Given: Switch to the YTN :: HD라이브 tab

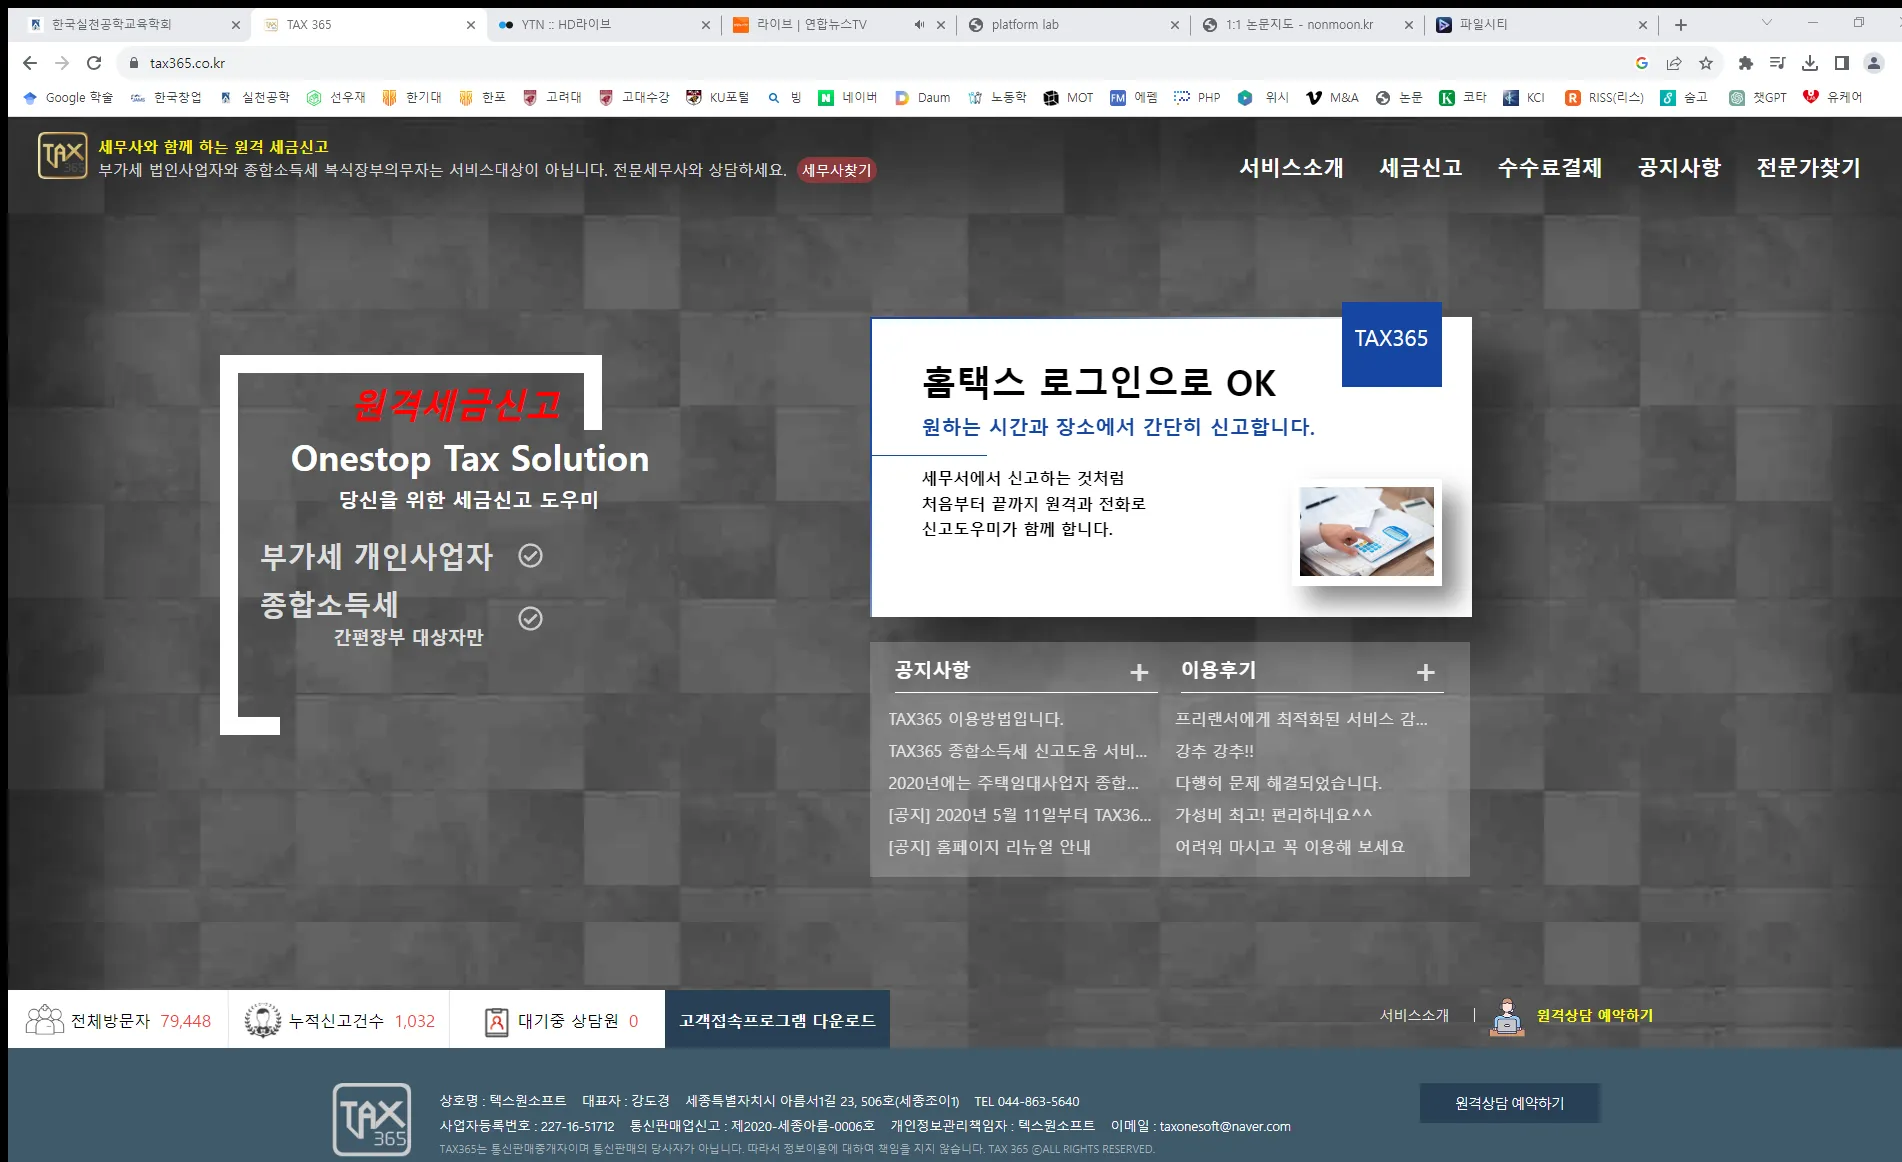Looking at the screenshot, I should 604,25.
